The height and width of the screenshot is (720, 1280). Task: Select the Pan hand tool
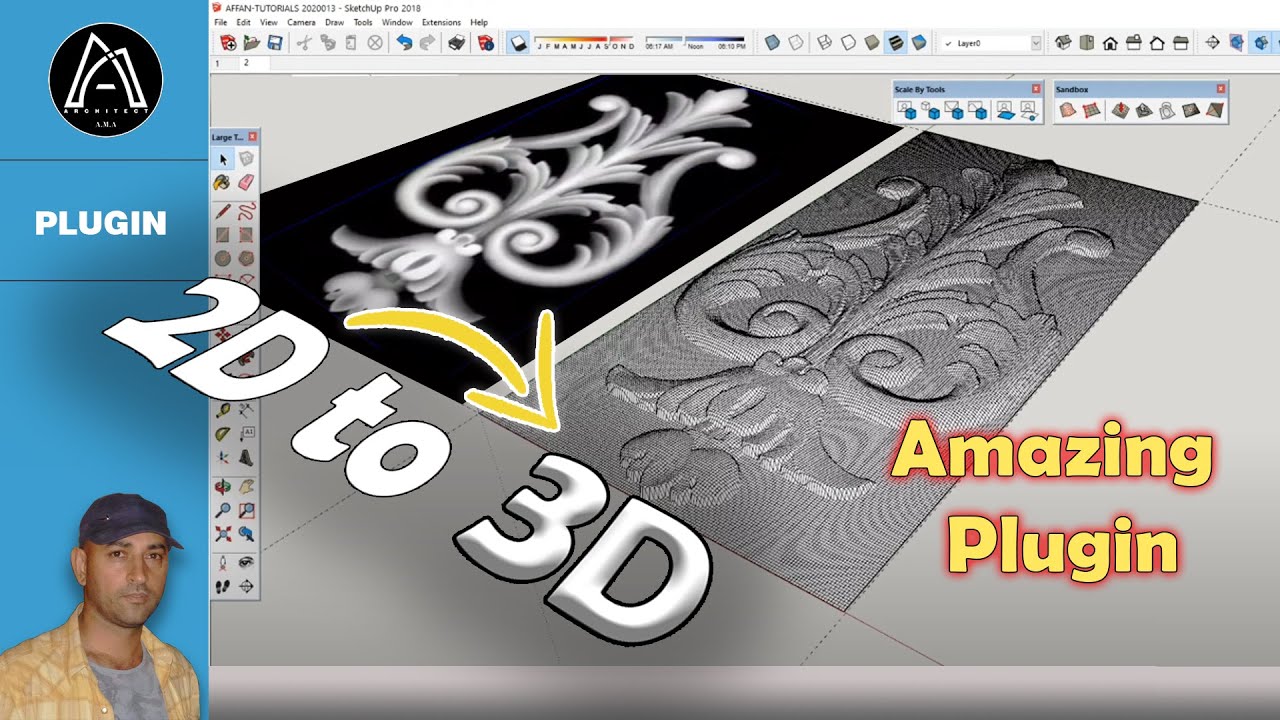pos(246,487)
